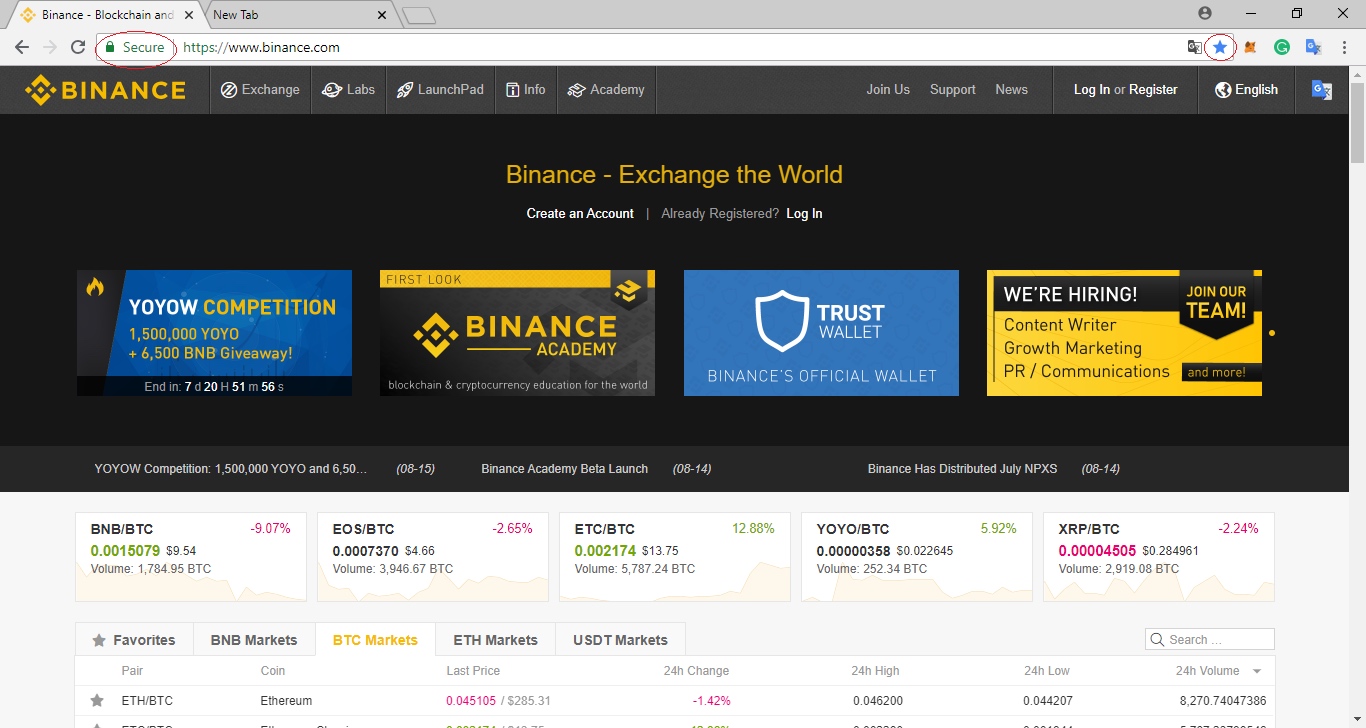The height and width of the screenshot is (728, 1366).
Task: Close the New Tab browser tab
Action: (x=381, y=15)
